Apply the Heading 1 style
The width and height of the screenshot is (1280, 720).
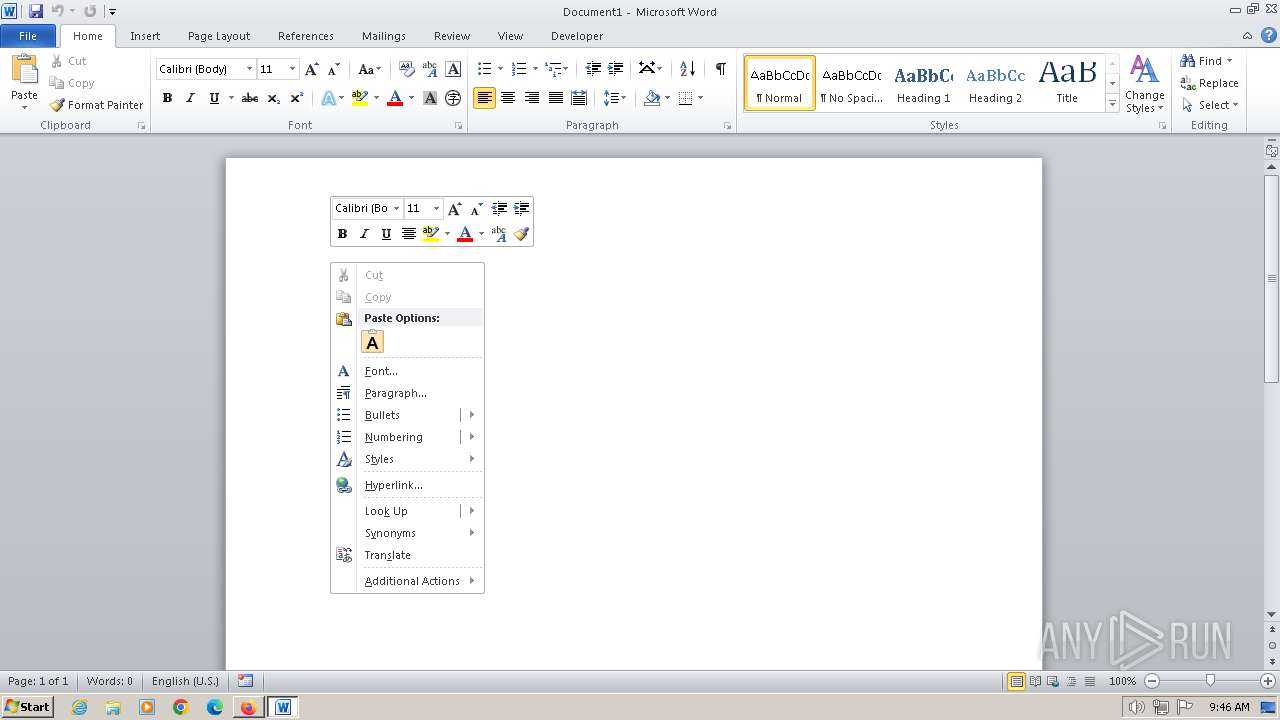tap(923, 83)
